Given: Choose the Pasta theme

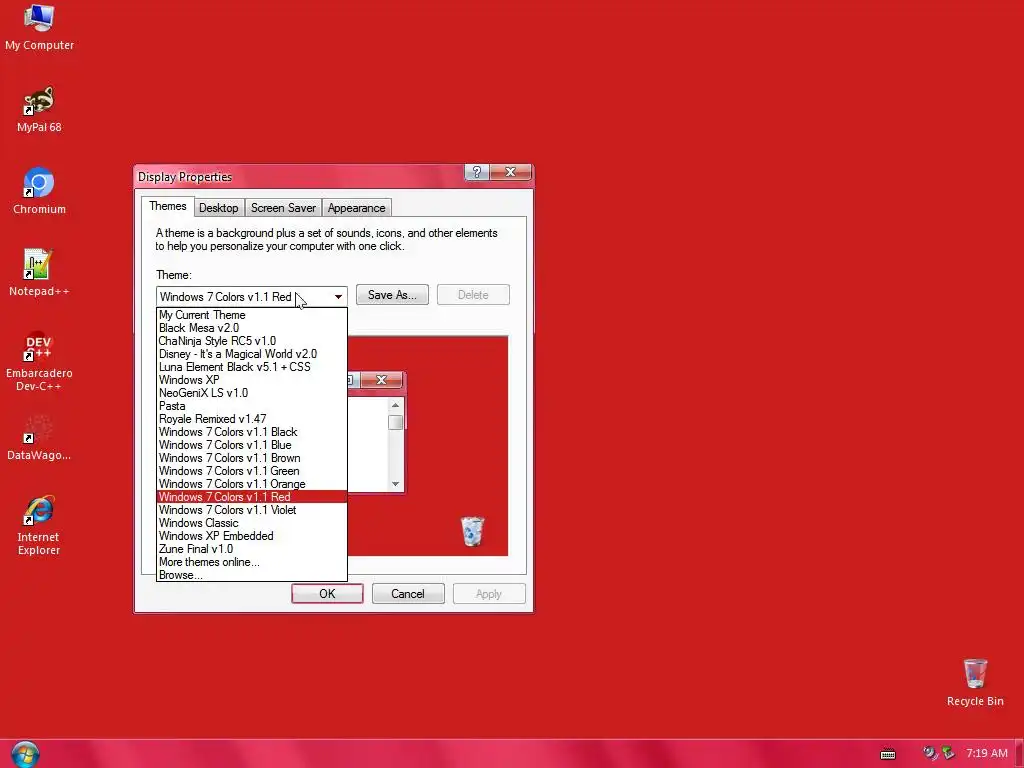Looking at the screenshot, I should [x=252, y=406].
